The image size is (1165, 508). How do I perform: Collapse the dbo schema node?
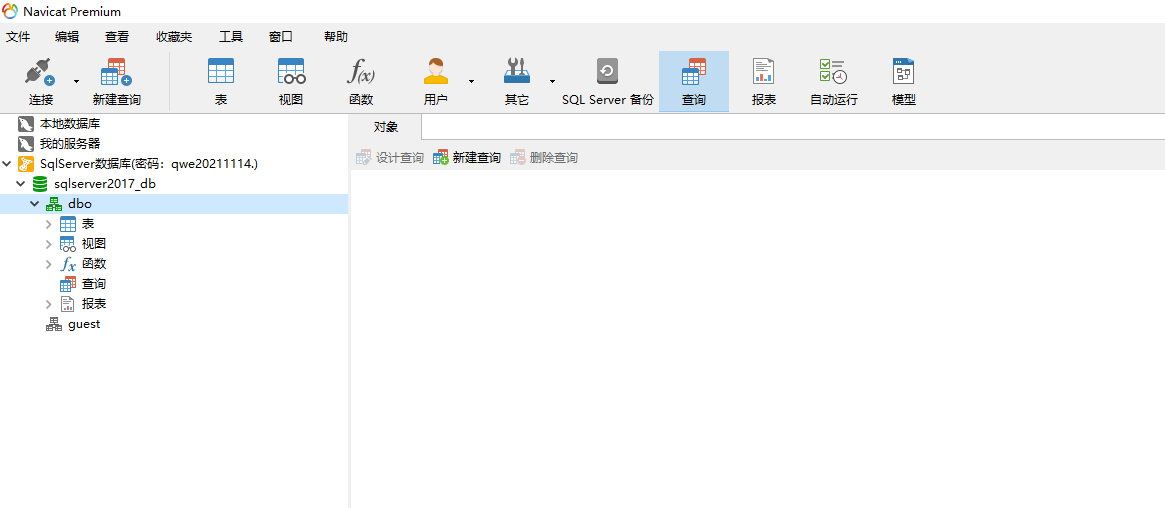[34, 203]
